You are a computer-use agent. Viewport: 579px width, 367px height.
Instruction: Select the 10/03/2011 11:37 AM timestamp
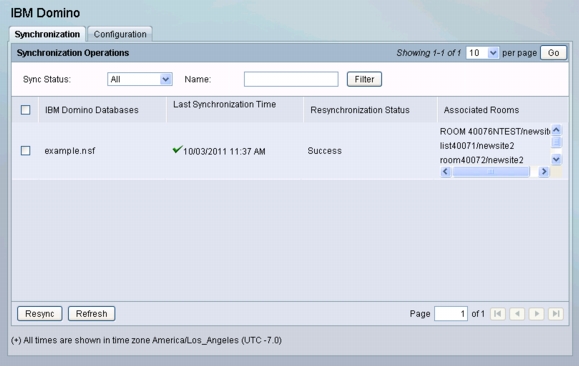(x=224, y=151)
